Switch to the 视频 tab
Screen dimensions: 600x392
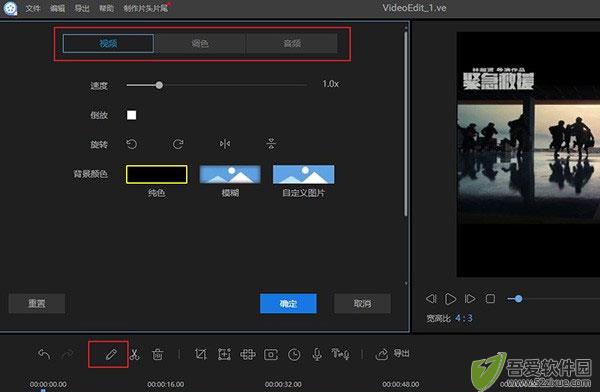[108, 43]
